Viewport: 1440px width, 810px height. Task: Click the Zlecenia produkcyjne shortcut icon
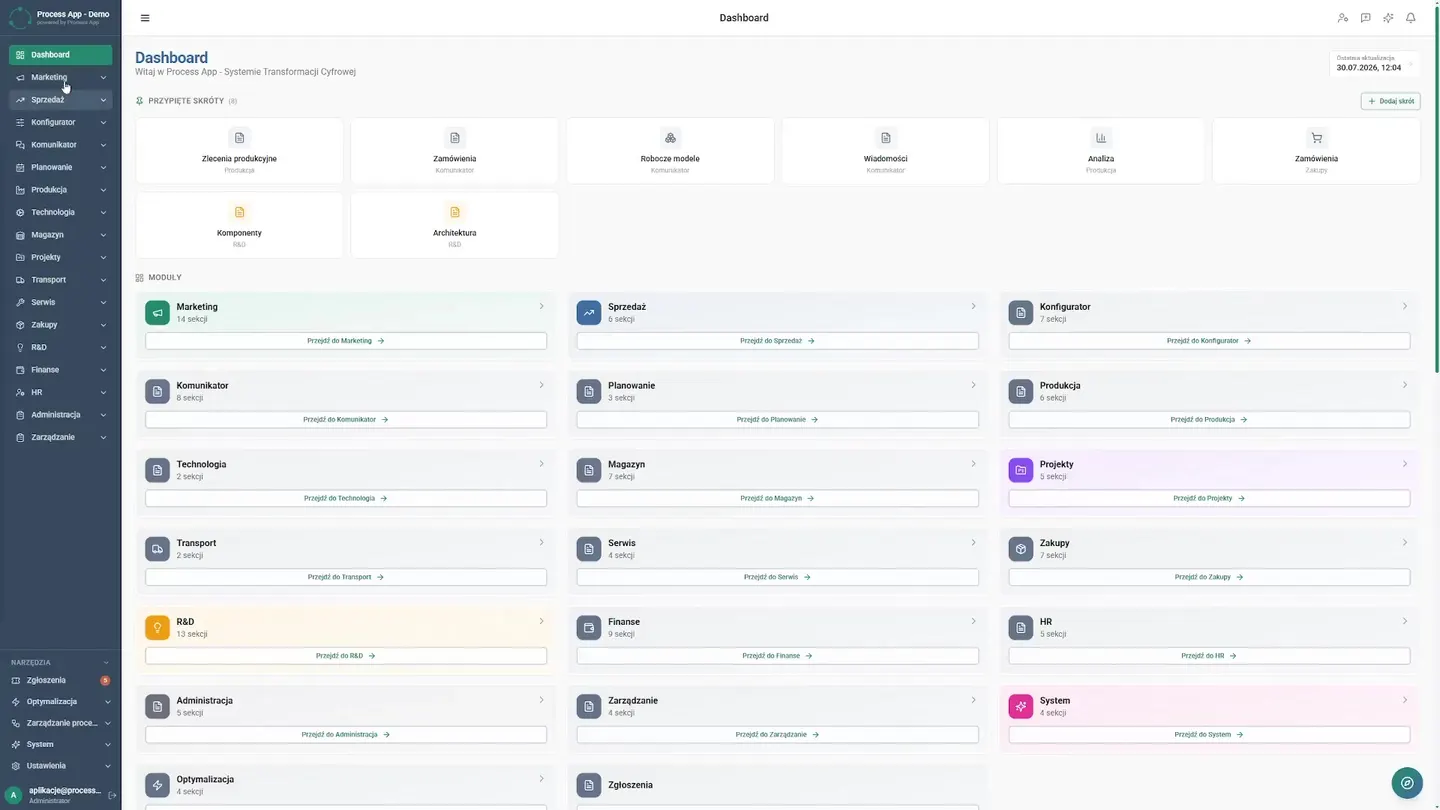(239, 138)
